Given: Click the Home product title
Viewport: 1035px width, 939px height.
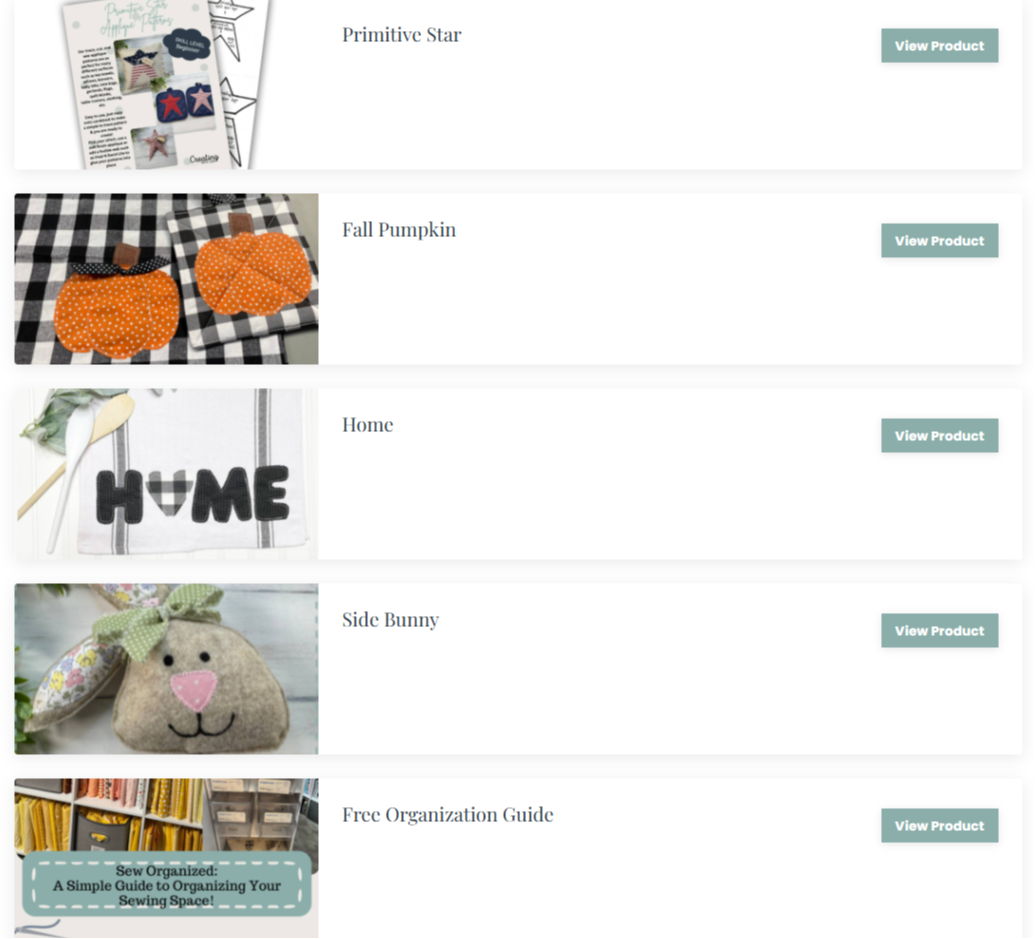Looking at the screenshot, I should point(368,424).
